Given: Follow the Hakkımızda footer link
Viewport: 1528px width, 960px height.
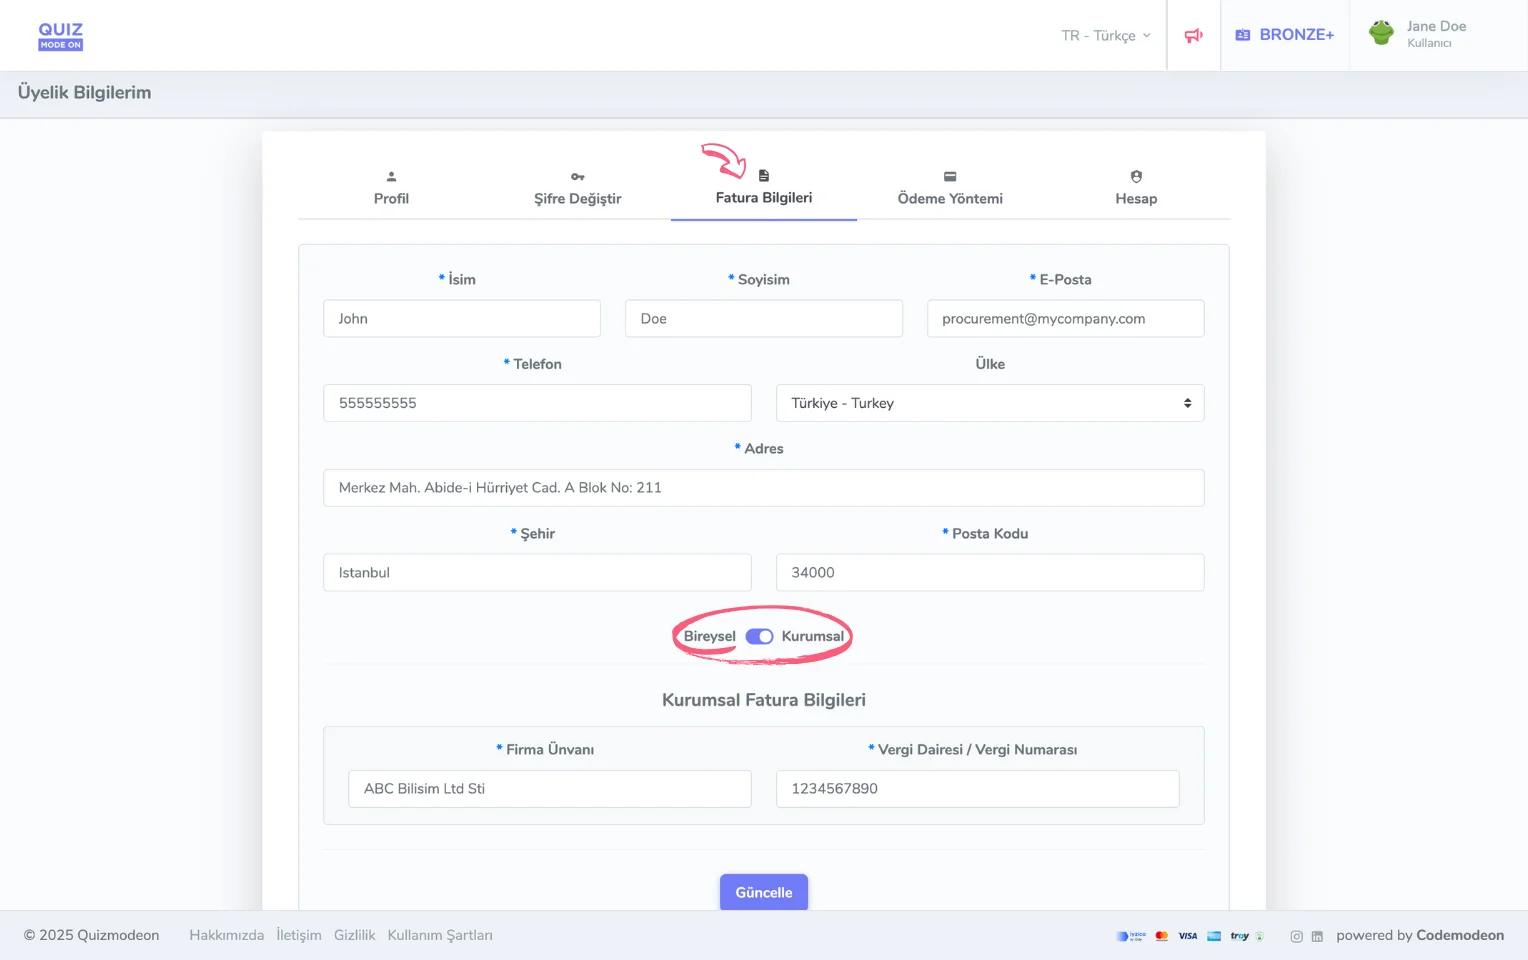Looking at the screenshot, I should 227,936.
